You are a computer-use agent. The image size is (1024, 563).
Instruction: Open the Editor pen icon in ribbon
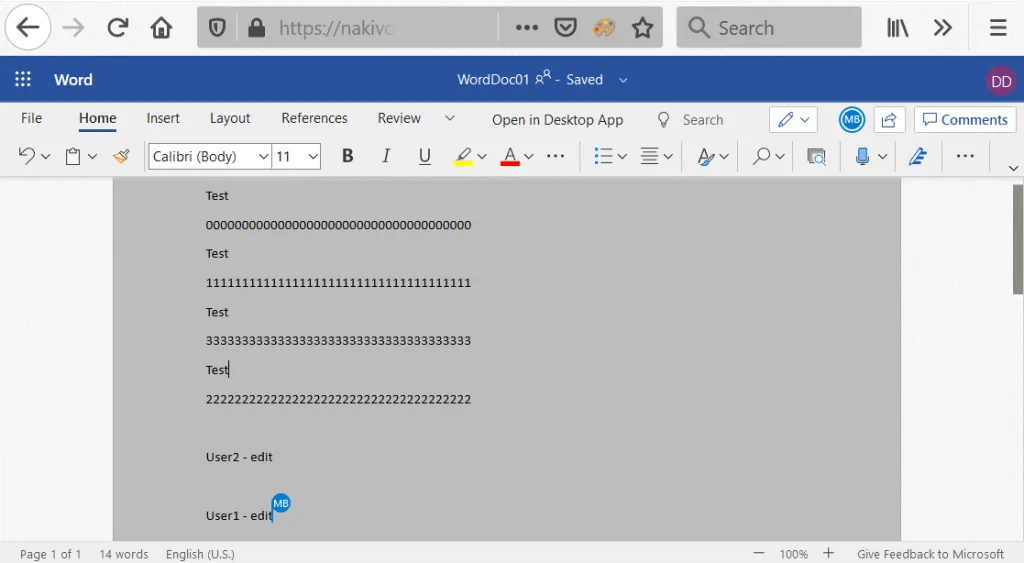[x=918, y=156]
